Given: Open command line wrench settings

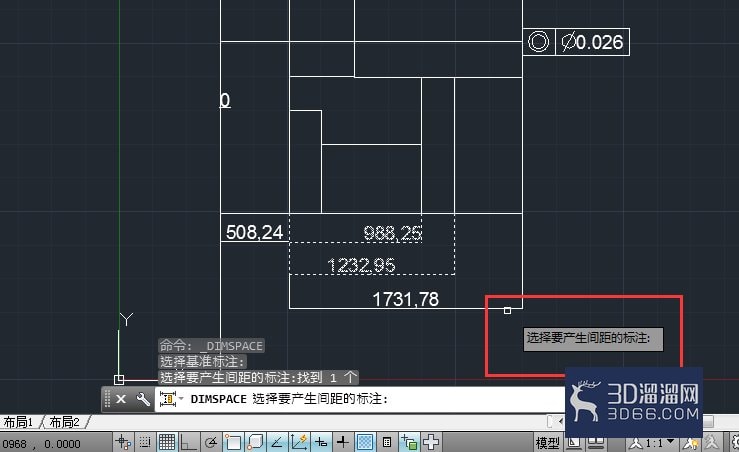Looking at the screenshot, I should 143,399.
